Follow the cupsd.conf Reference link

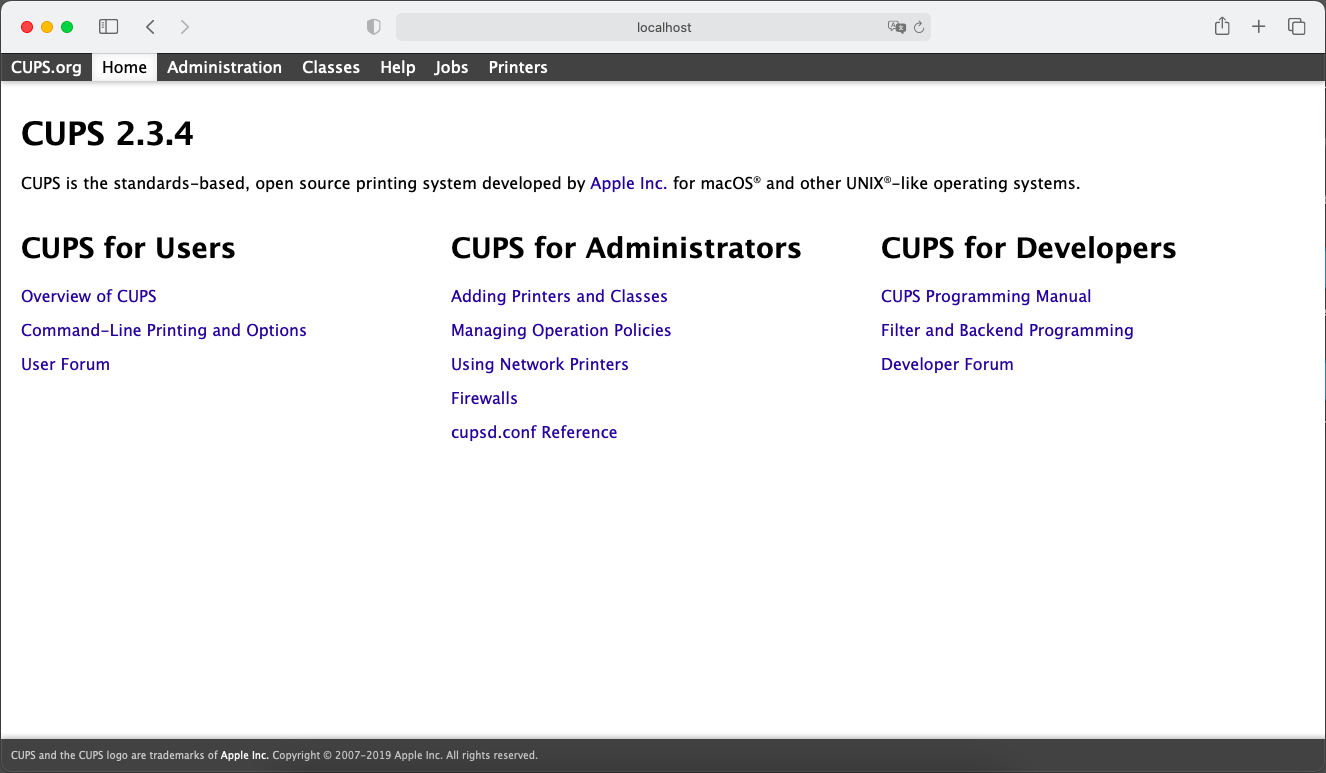point(534,432)
